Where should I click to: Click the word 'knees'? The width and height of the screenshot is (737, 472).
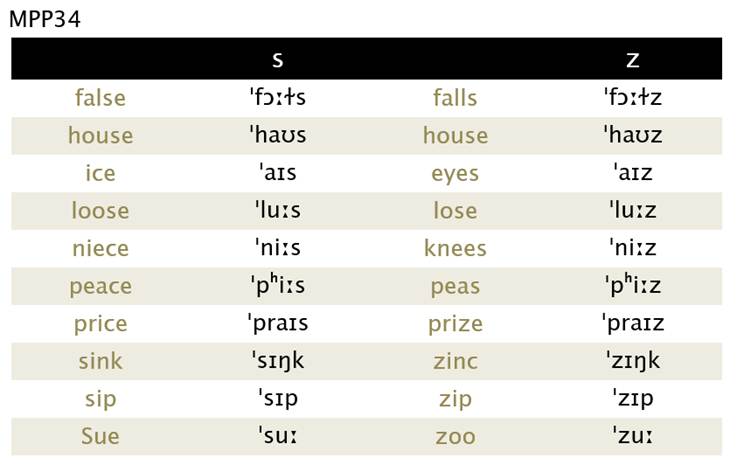455,248
